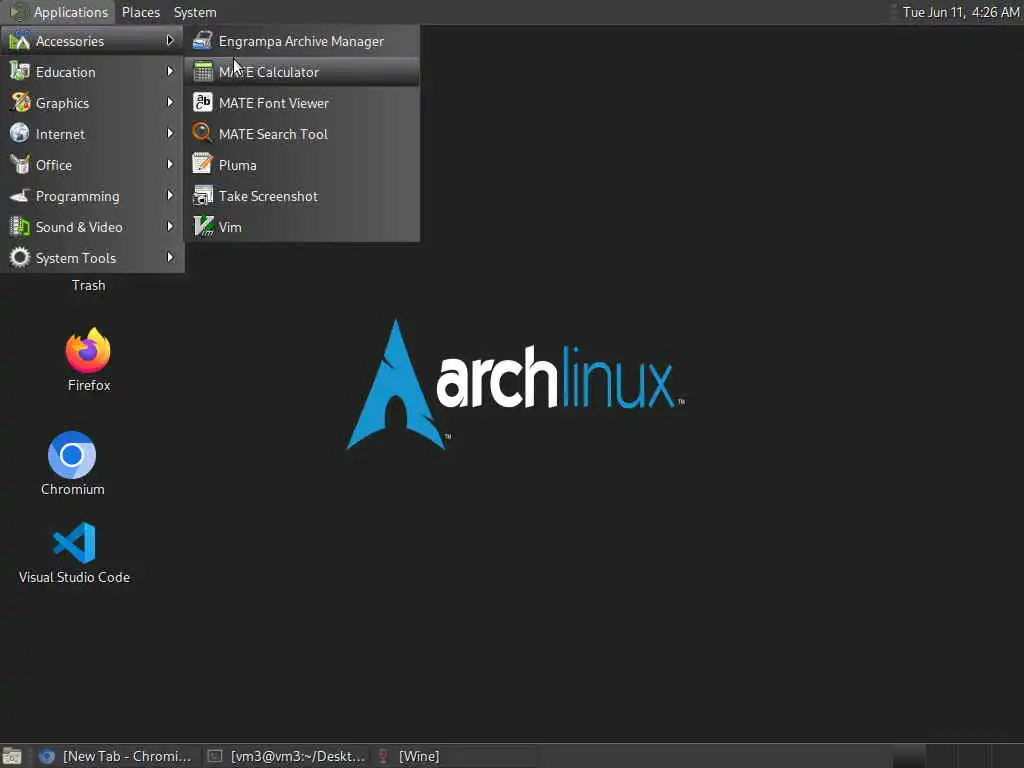Click the Take Screenshot icon
Image resolution: width=1024 pixels, height=768 pixels.
[202, 195]
